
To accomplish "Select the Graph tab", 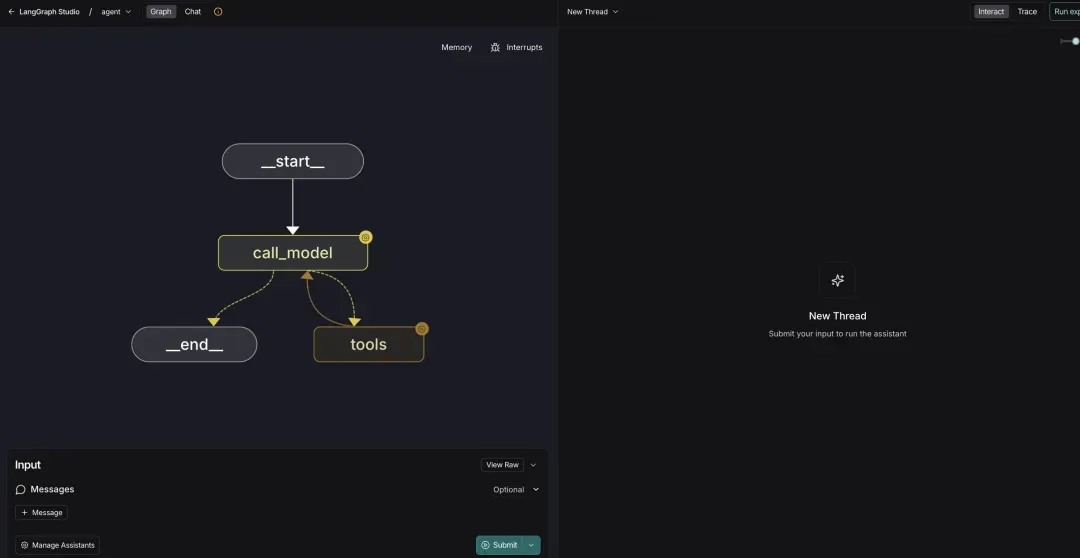I will [160, 12].
